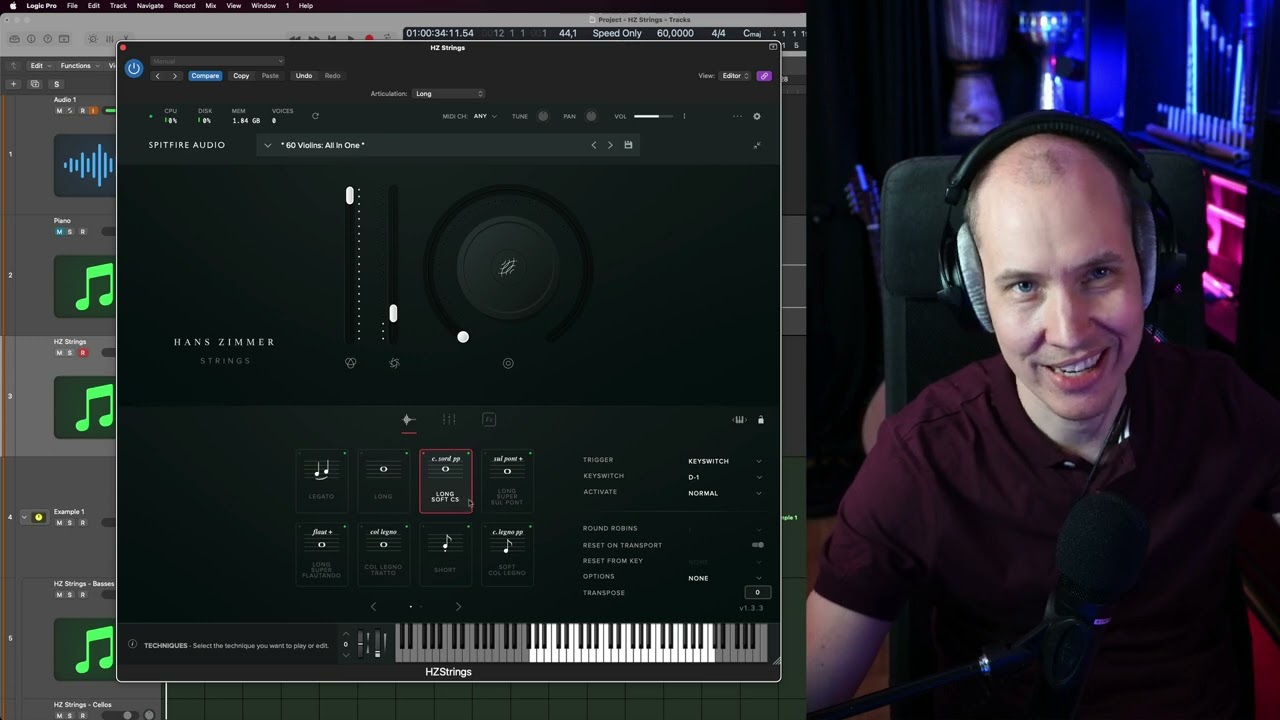Click the icon under the expression slider
Viewport: 1280px width, 720px height.
351,363
